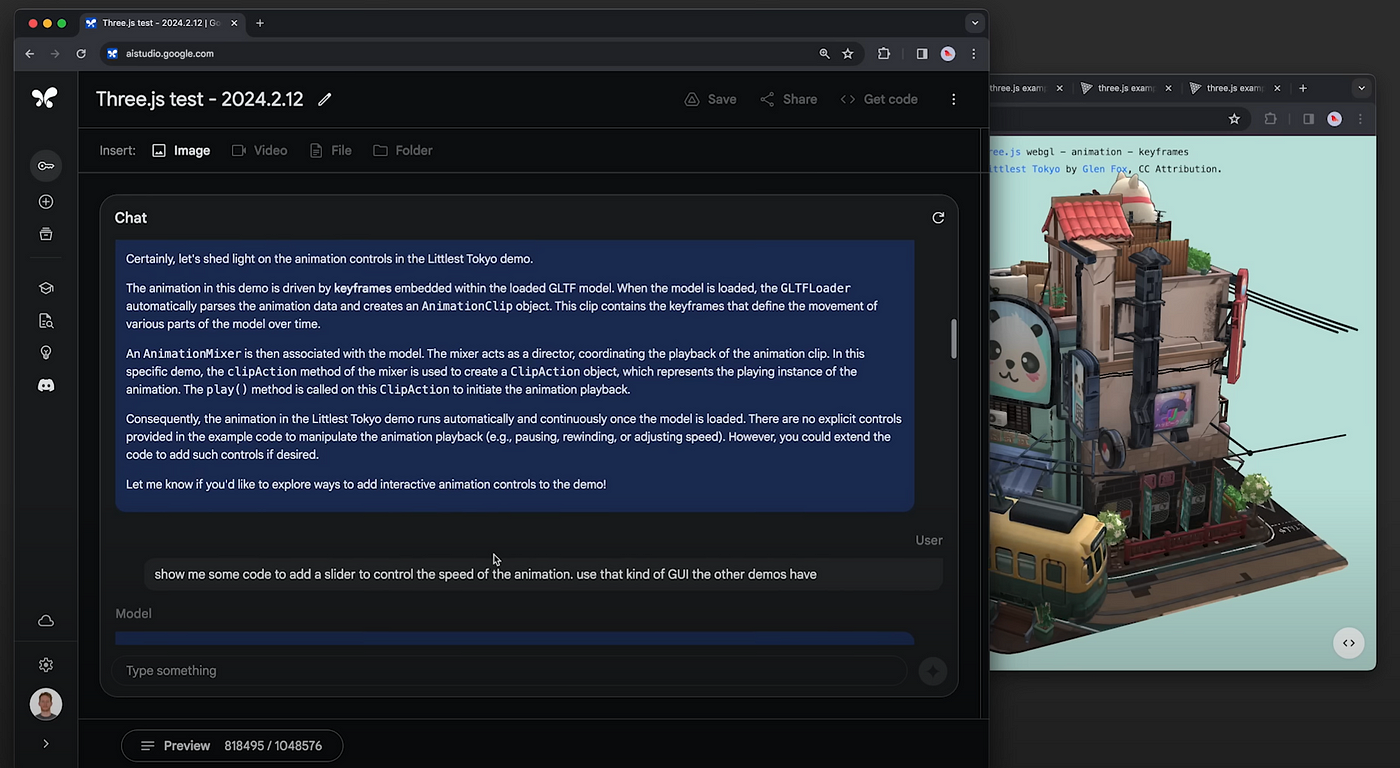The height and width of the screenshot is (768, 1400).
Task: Open extensions icon in right browser window
Action: pos(1270,119)
